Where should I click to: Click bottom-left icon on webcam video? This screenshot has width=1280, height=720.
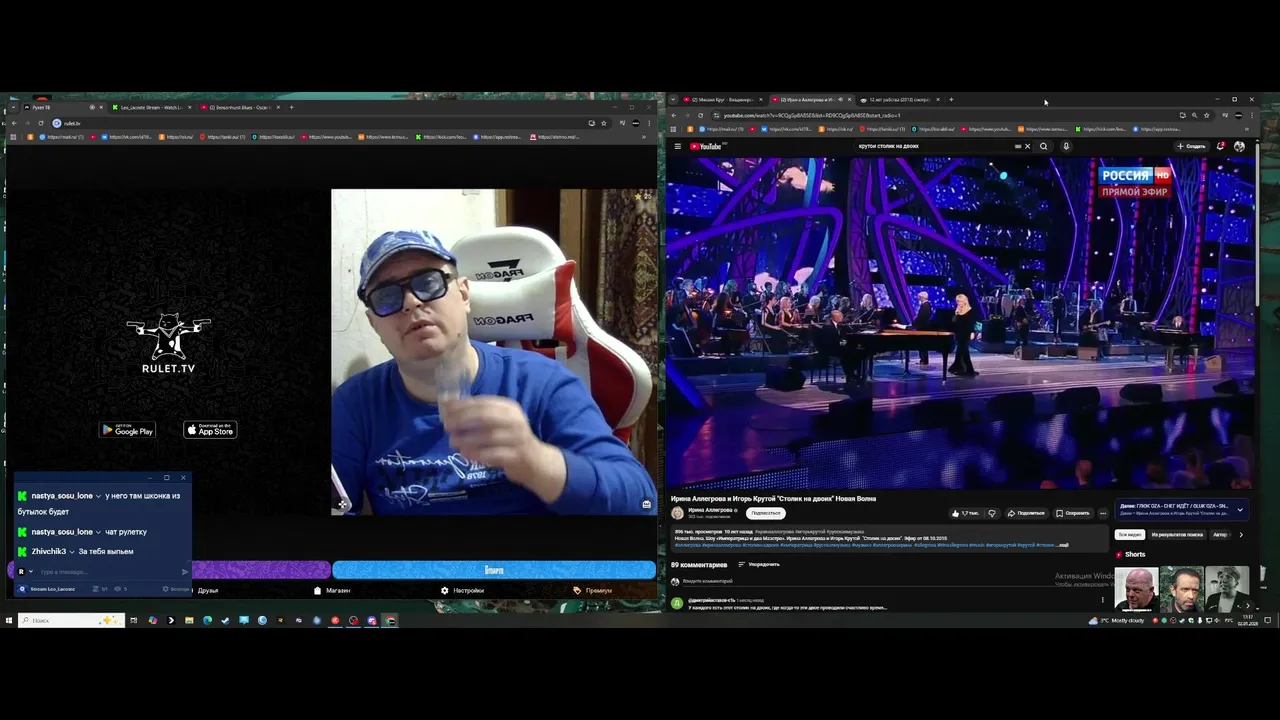[x=342, y=504]
